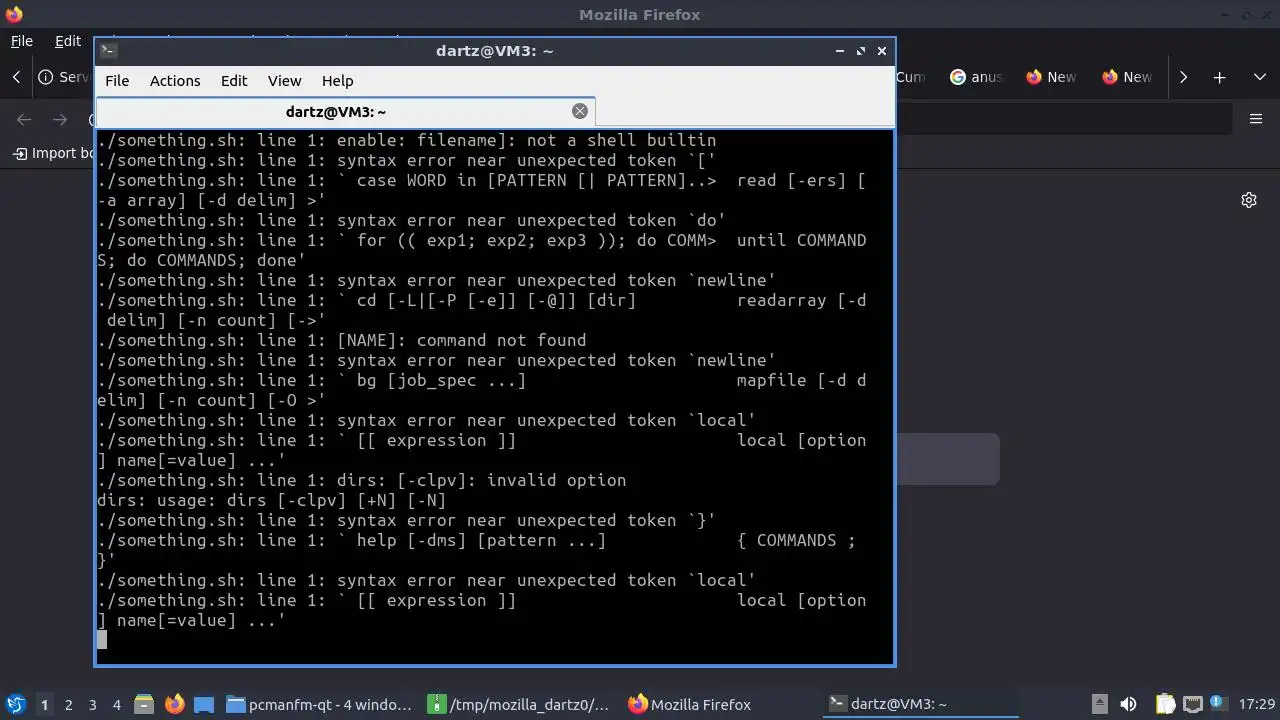Click the line containing 'bg [job_spec ...]'
Screen dimensions: 1280x720
(482, 380)
